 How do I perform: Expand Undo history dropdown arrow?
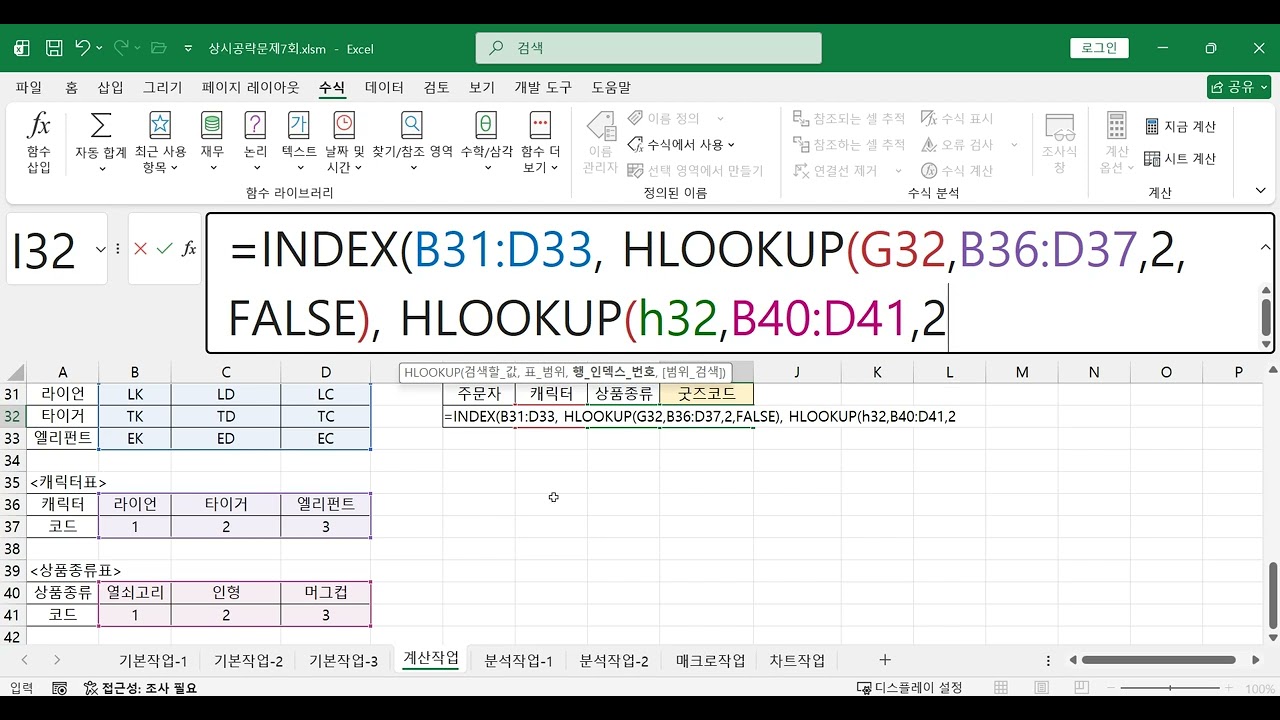[101, 48]
